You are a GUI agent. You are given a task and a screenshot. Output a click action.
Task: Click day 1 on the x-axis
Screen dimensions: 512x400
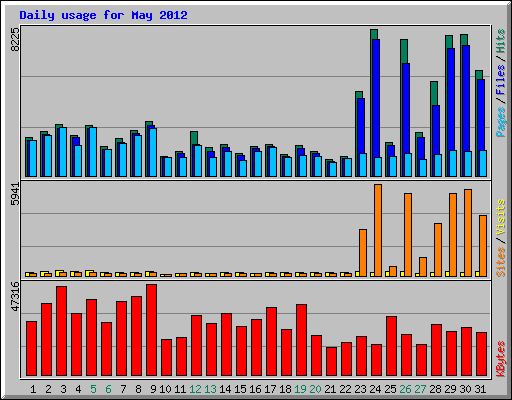(x=33, y=389)
